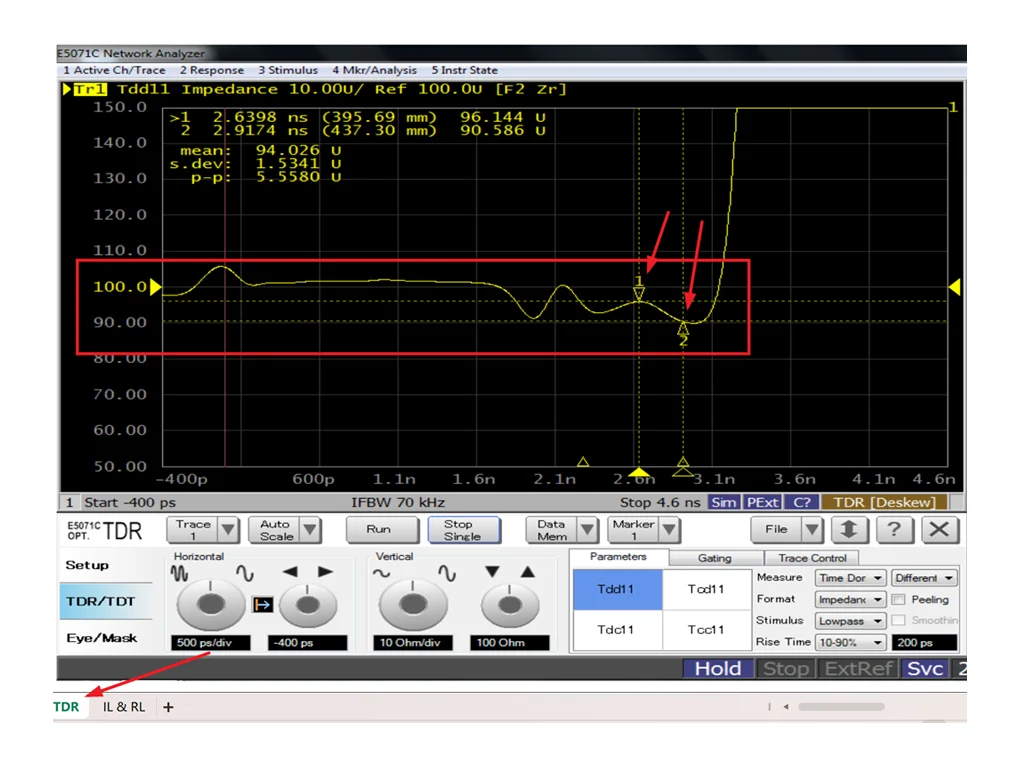Screen dimensions: 1024x765
Task: Open the Mkr/Analysis menu
Action: click(374, 70)
